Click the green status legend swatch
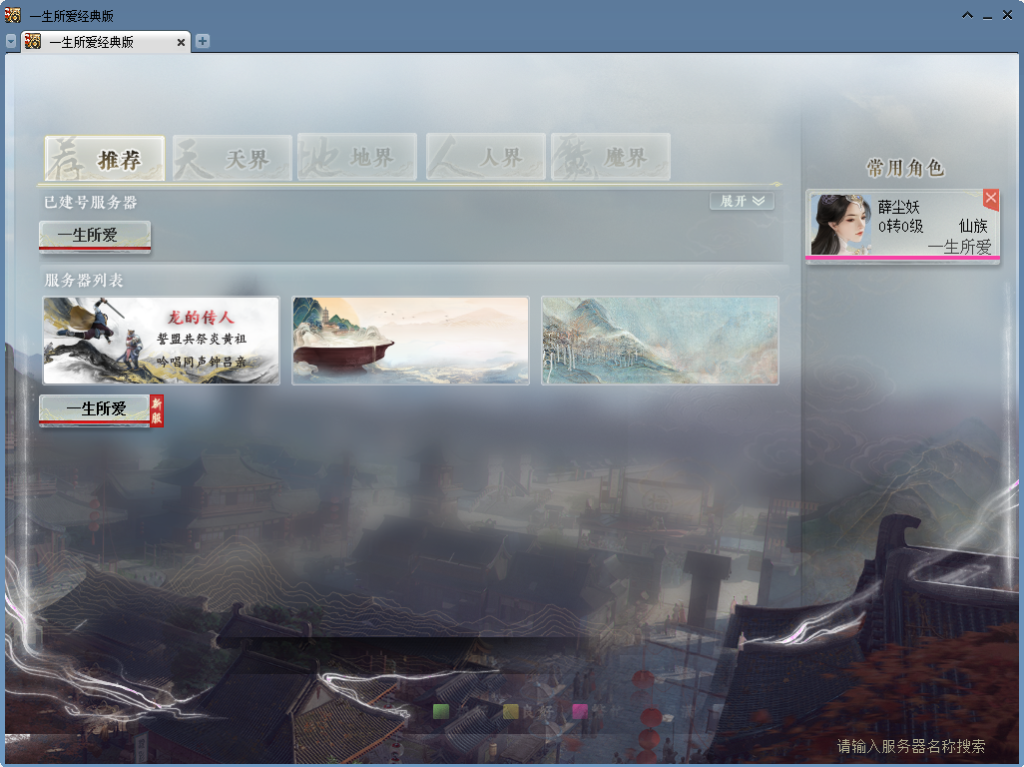 pos(441,711)
